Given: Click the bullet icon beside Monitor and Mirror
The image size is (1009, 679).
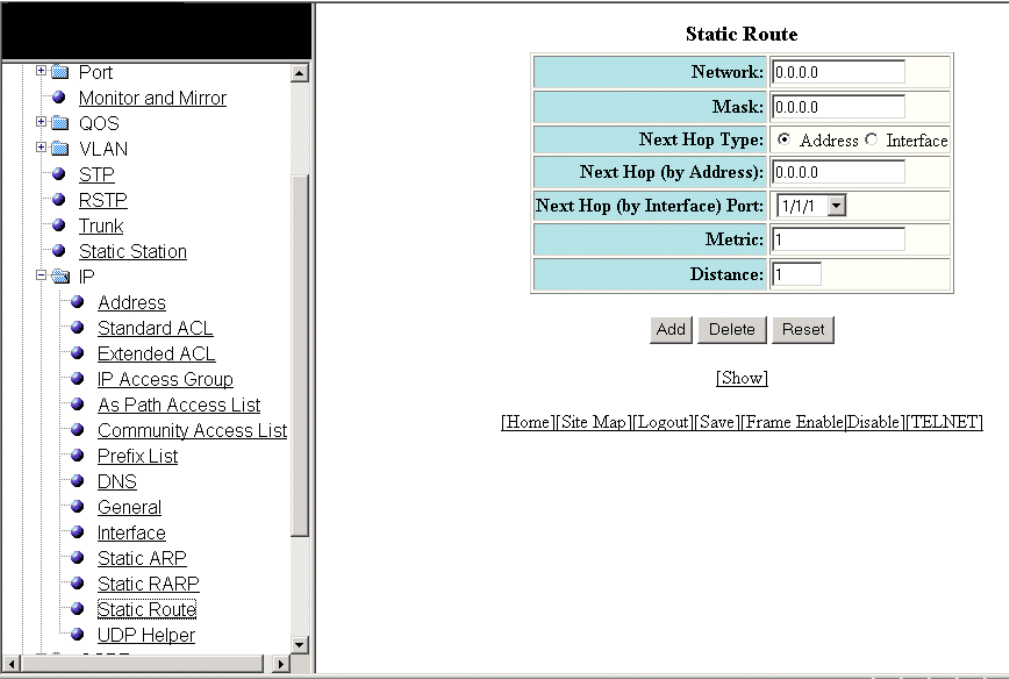Looking at the screenshot, I should [x=59, y=97].
